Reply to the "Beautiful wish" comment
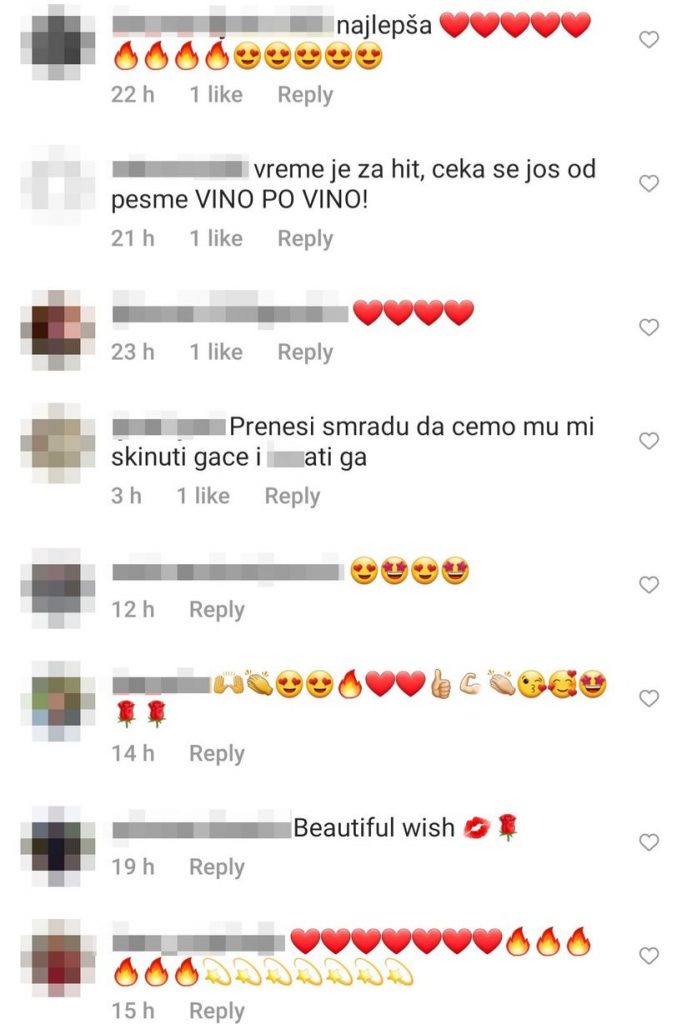Viewport: 692px width, 1024px height. coord(217,867)
